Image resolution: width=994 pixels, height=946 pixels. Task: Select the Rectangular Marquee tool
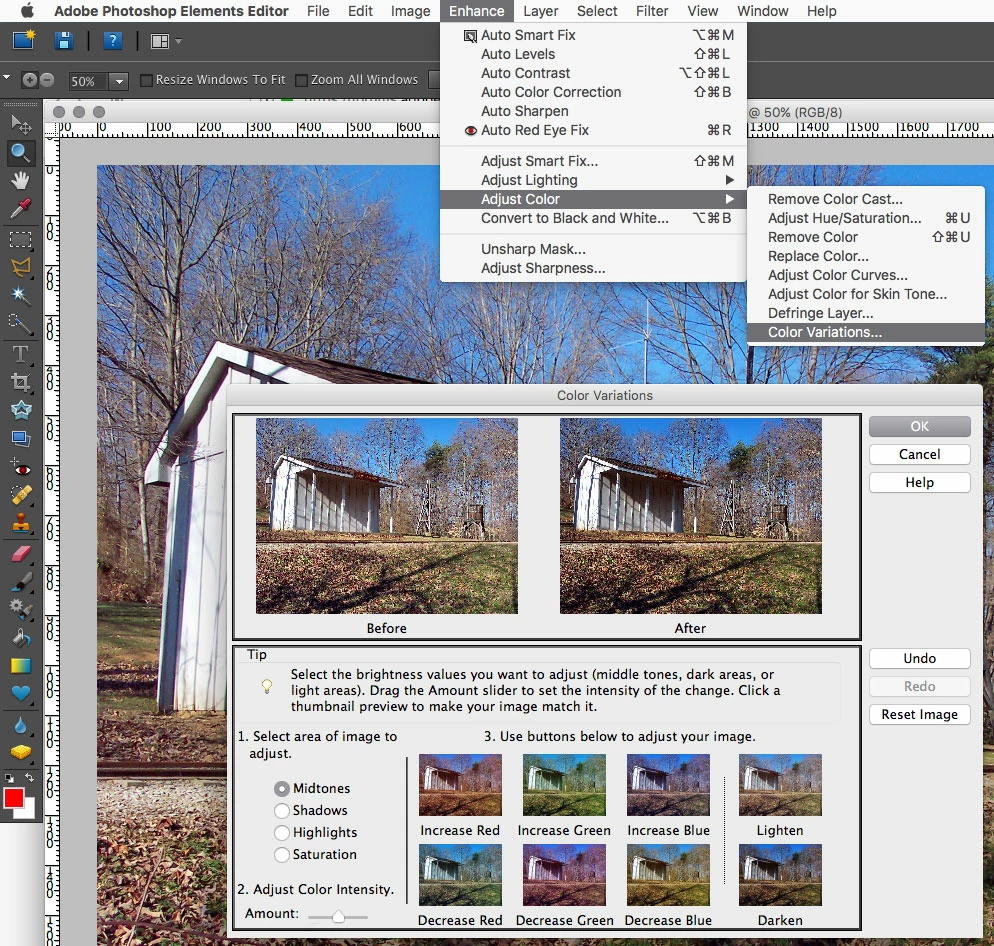pyautogui.click(x=20, y=240)
